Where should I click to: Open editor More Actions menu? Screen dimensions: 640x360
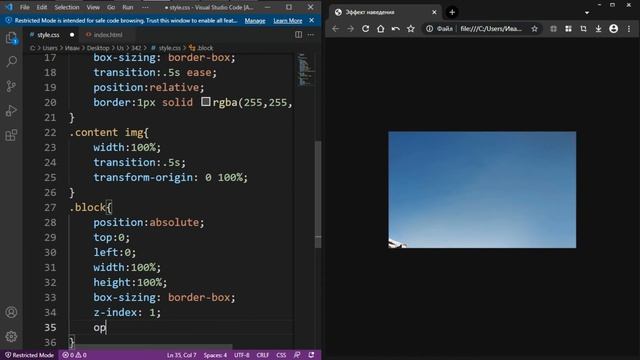311,35
